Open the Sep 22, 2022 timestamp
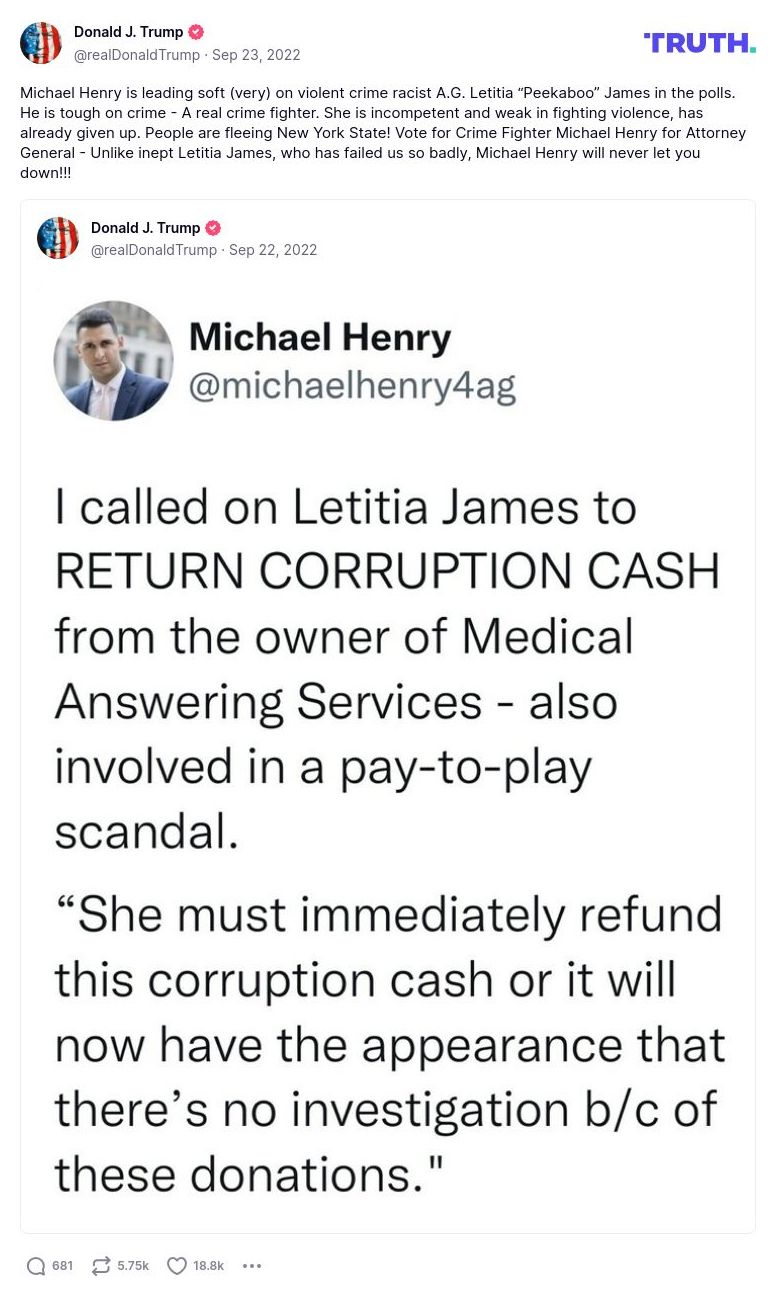Viewport: 777px width, 1296px height. pos(273,250)
